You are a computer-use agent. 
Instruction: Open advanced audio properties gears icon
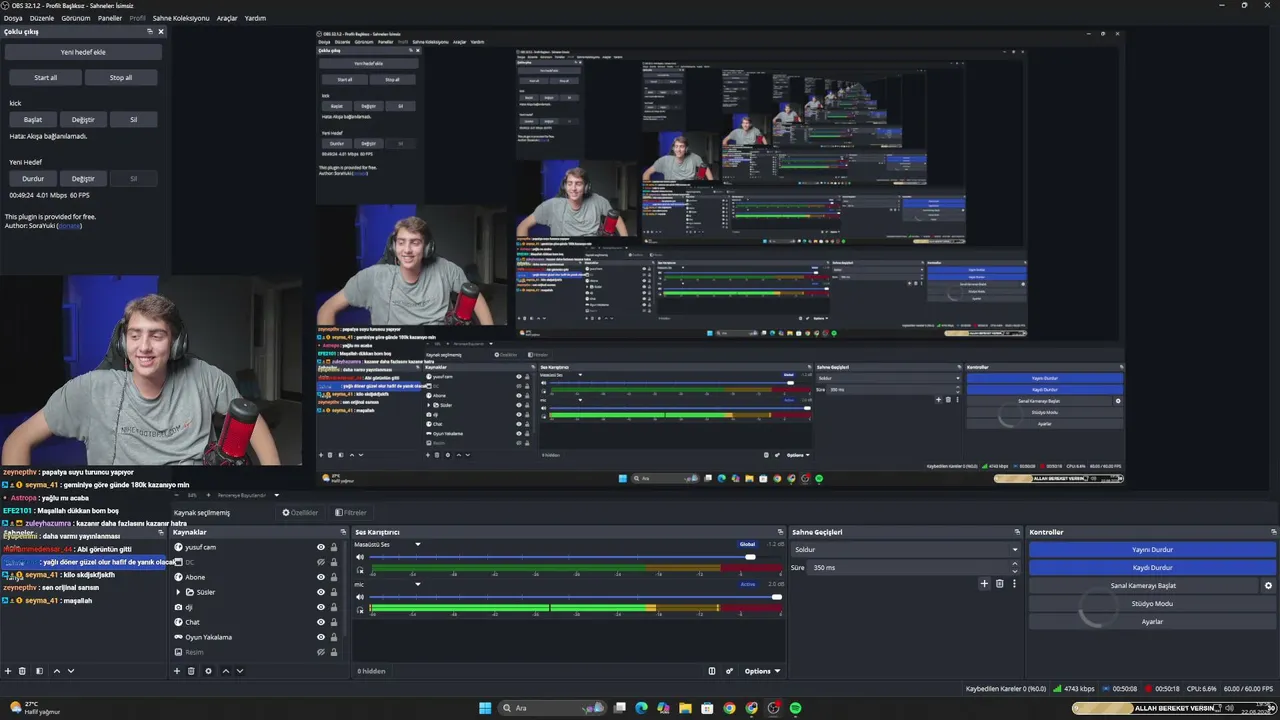point(730,671)
